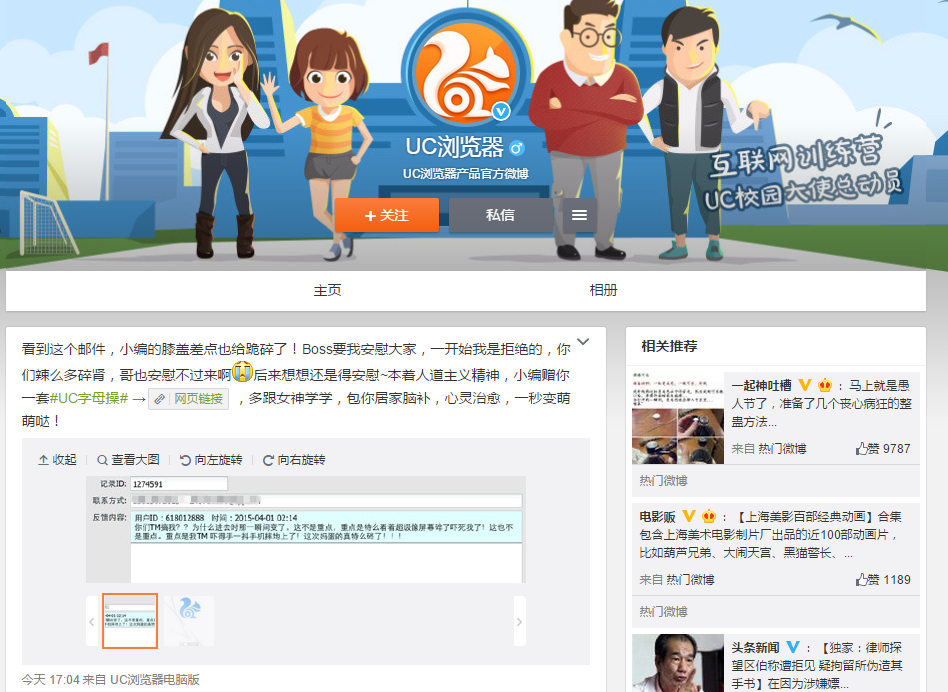Click the 相关推荐 panel heading

tap(669, 346)
